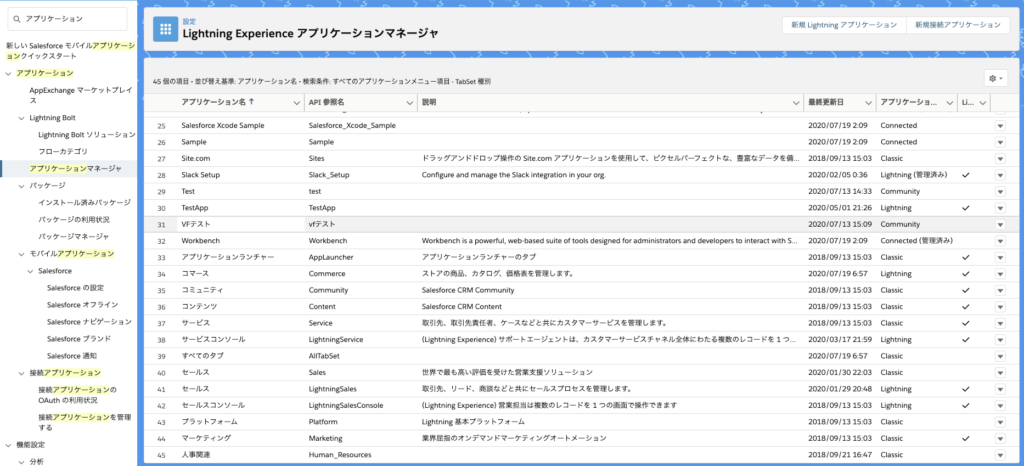Click the Lightning checkmark in コミュニティ row

966,290
